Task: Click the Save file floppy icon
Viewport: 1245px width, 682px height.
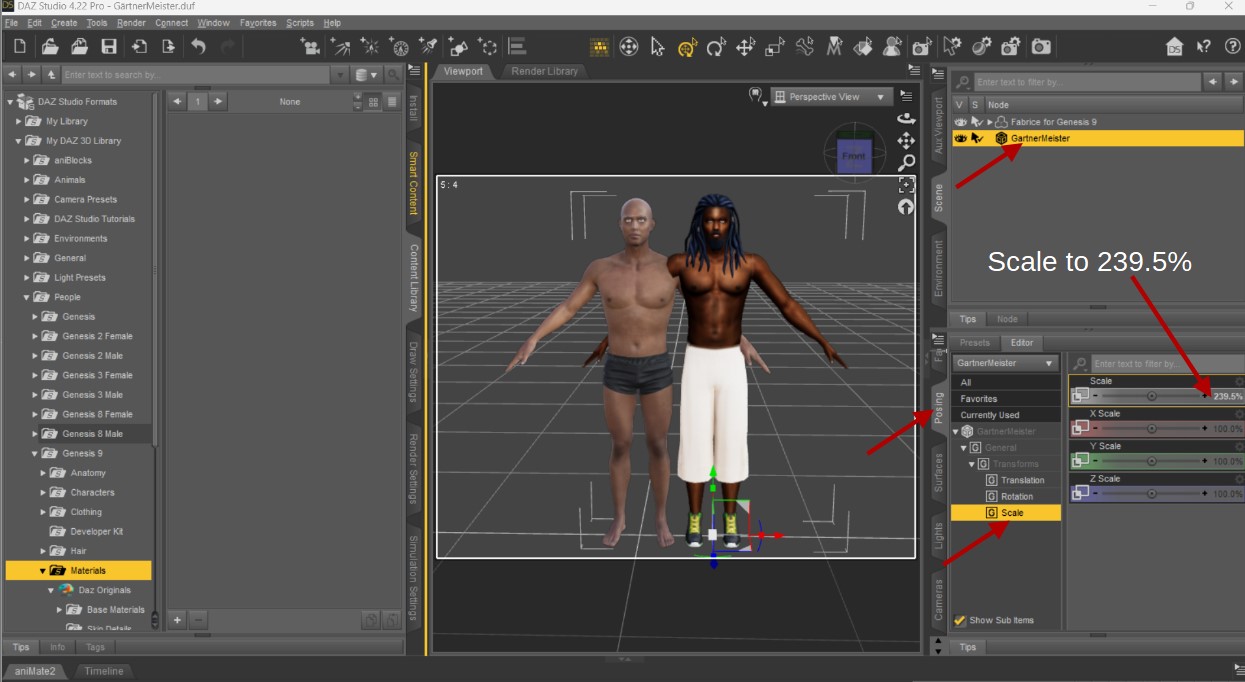Action: (109, 46)
